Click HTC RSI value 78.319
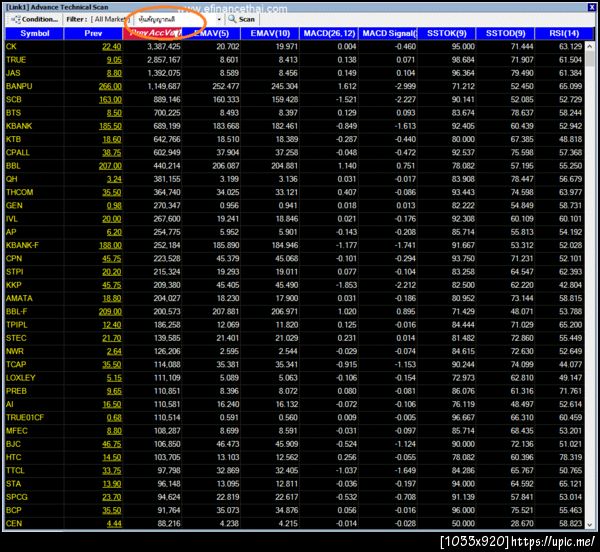Screen dimensions: 600x552 coord(570,458)
